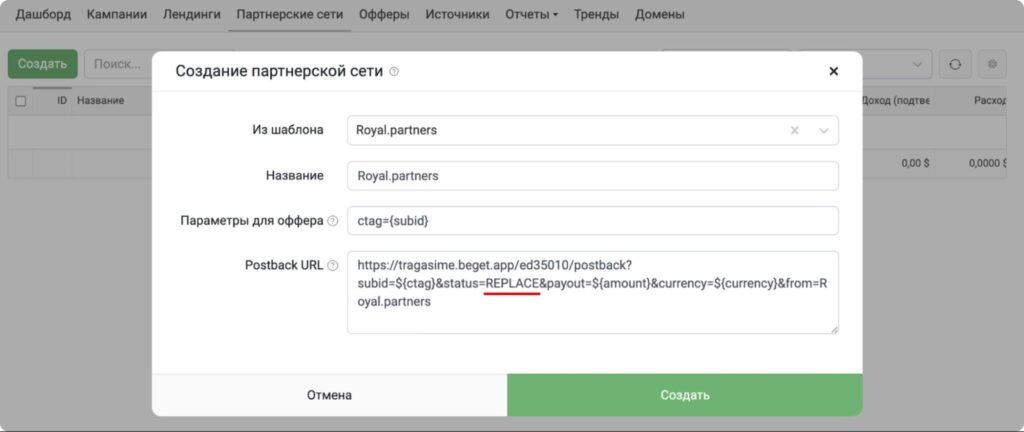Sort by the Название column header
Screen dimensions: 1024x432
point(101,100)
